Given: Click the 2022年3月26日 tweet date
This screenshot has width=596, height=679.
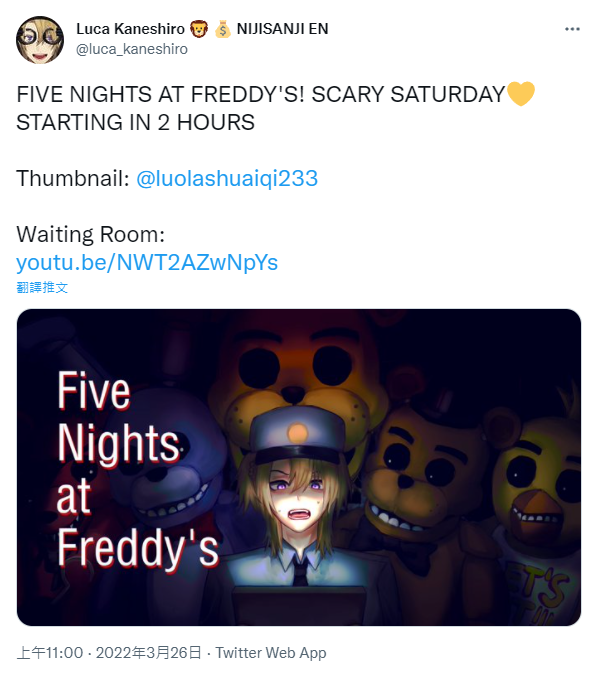Looking at the screenshot, I should 149,652.
